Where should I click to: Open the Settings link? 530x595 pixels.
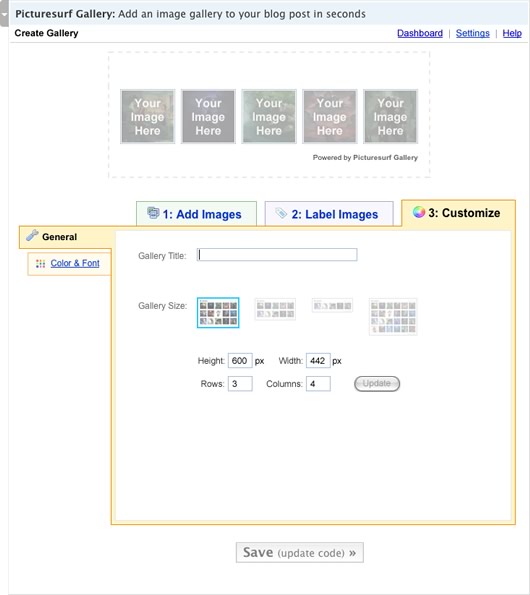(x=473, y=33)
